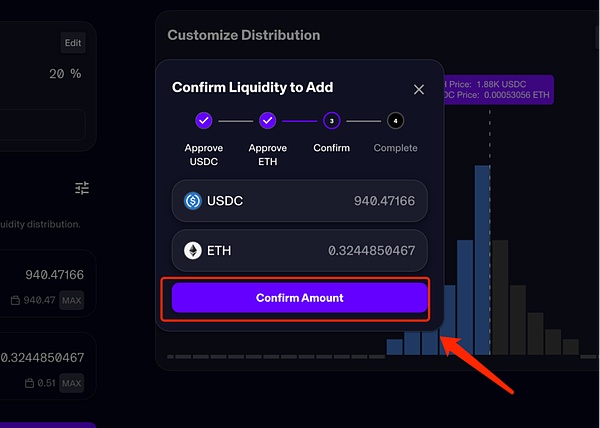Image resolution: width=600 pixels, height=428 pixels.
Task: Click MAX for the 0.51 balance
Action: pos(71,381)
